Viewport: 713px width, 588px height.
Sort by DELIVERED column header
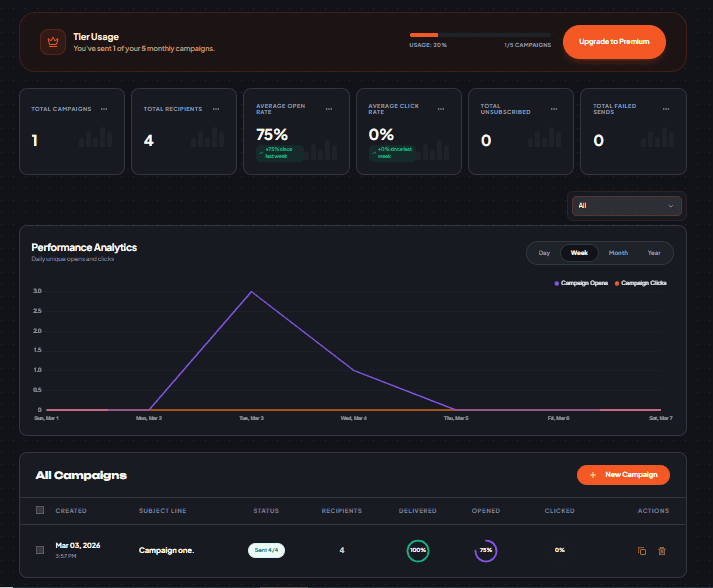coord(417,511)
